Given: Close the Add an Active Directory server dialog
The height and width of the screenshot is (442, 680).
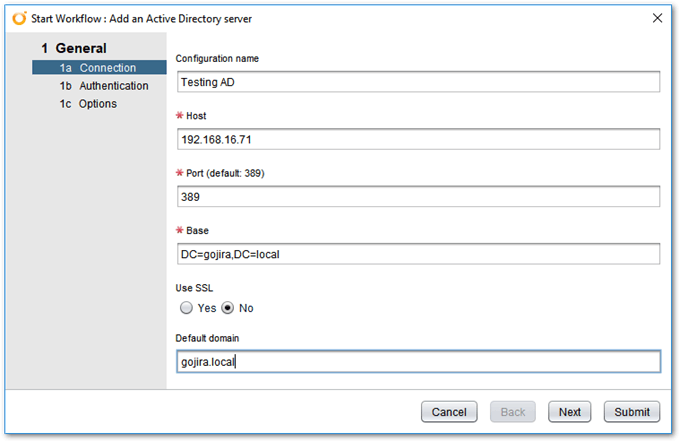Looking at the screenshot, I should point(657,18).
